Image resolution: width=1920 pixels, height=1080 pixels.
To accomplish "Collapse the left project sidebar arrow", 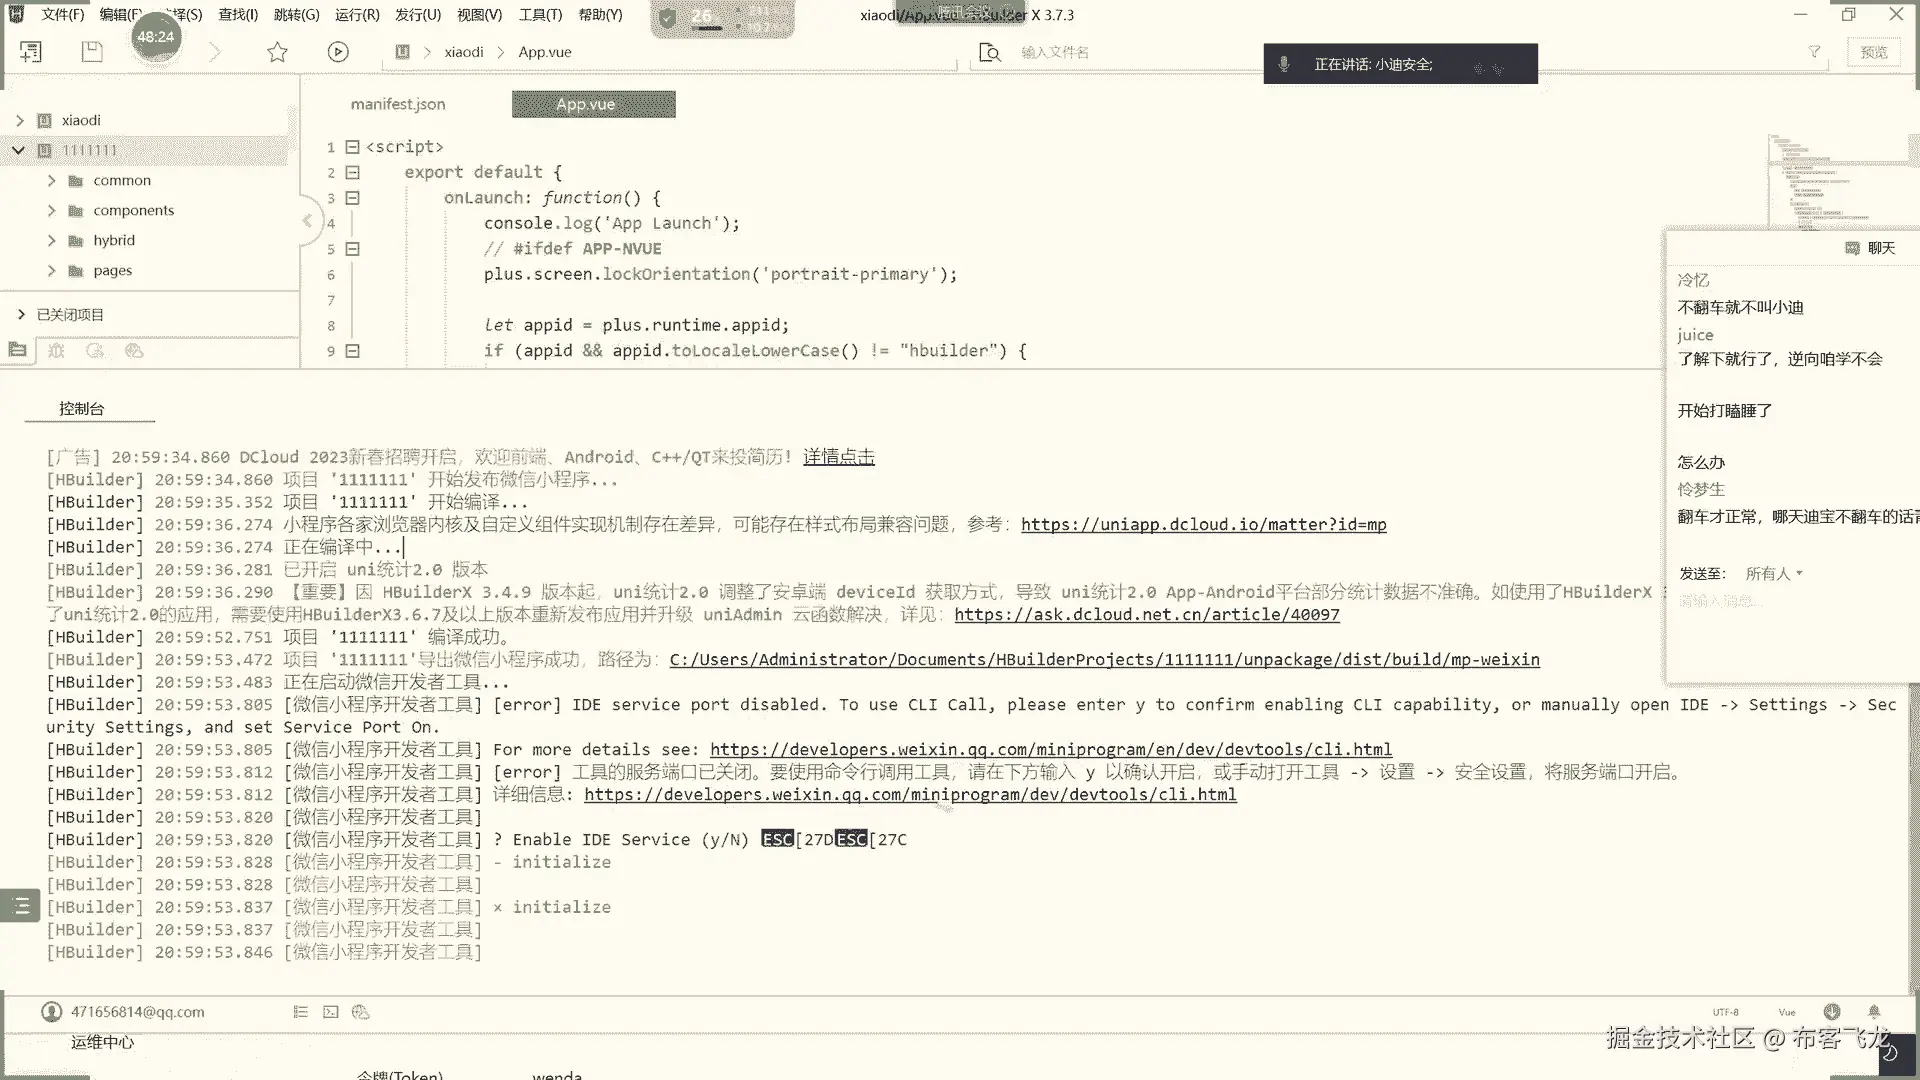I will 307,221.
